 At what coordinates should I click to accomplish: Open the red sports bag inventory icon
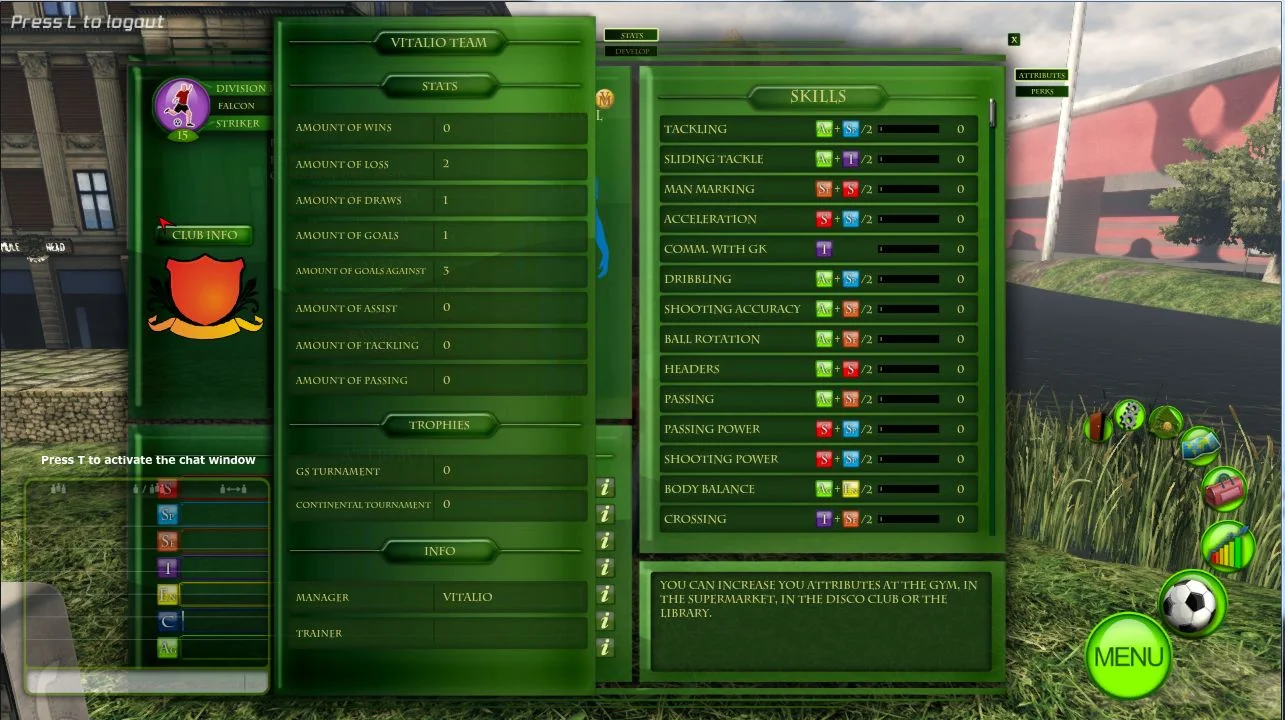[1224, 490]
